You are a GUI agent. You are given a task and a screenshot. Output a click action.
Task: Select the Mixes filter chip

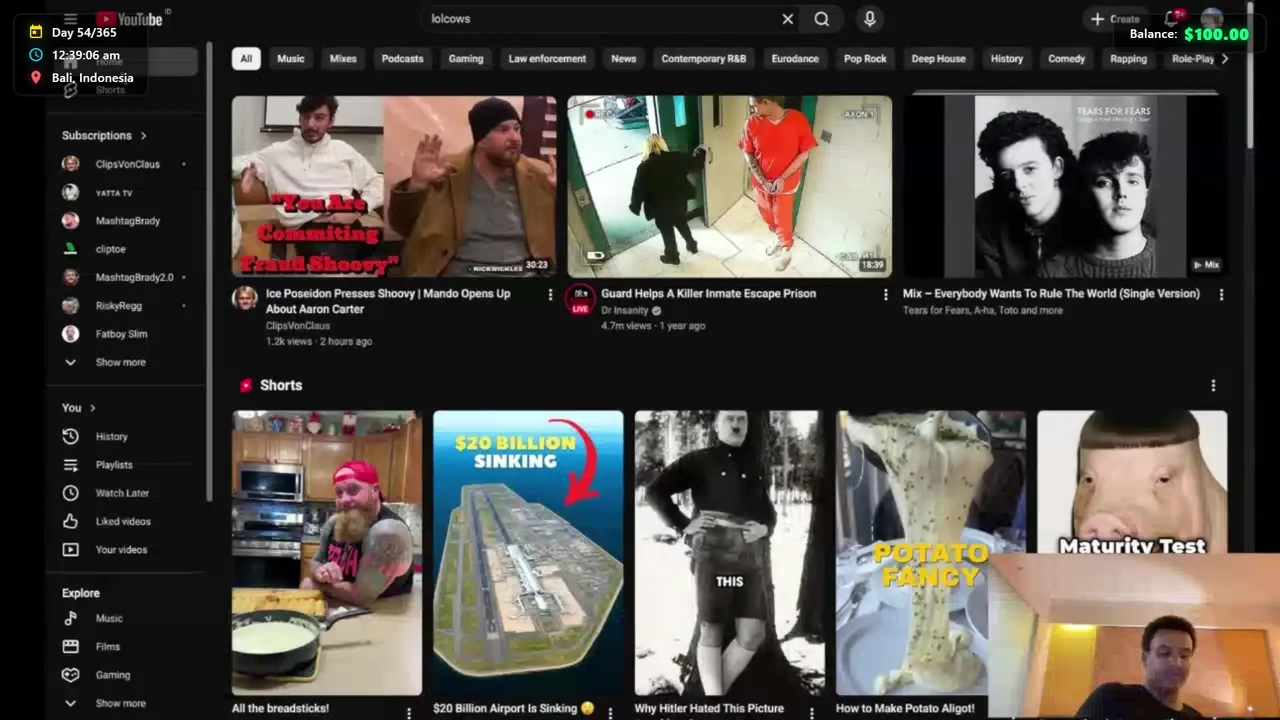tap(343, 59)
